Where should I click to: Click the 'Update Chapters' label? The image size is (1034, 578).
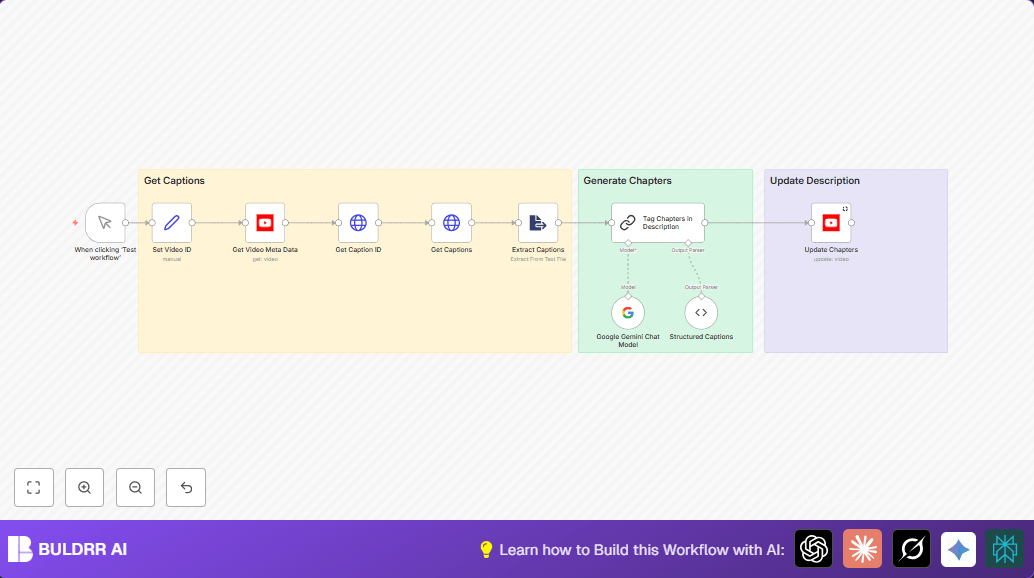(831, 250)
